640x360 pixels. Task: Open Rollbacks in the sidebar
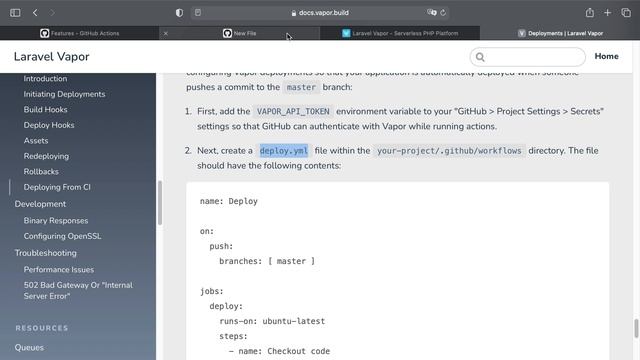[x=41, y=171]
